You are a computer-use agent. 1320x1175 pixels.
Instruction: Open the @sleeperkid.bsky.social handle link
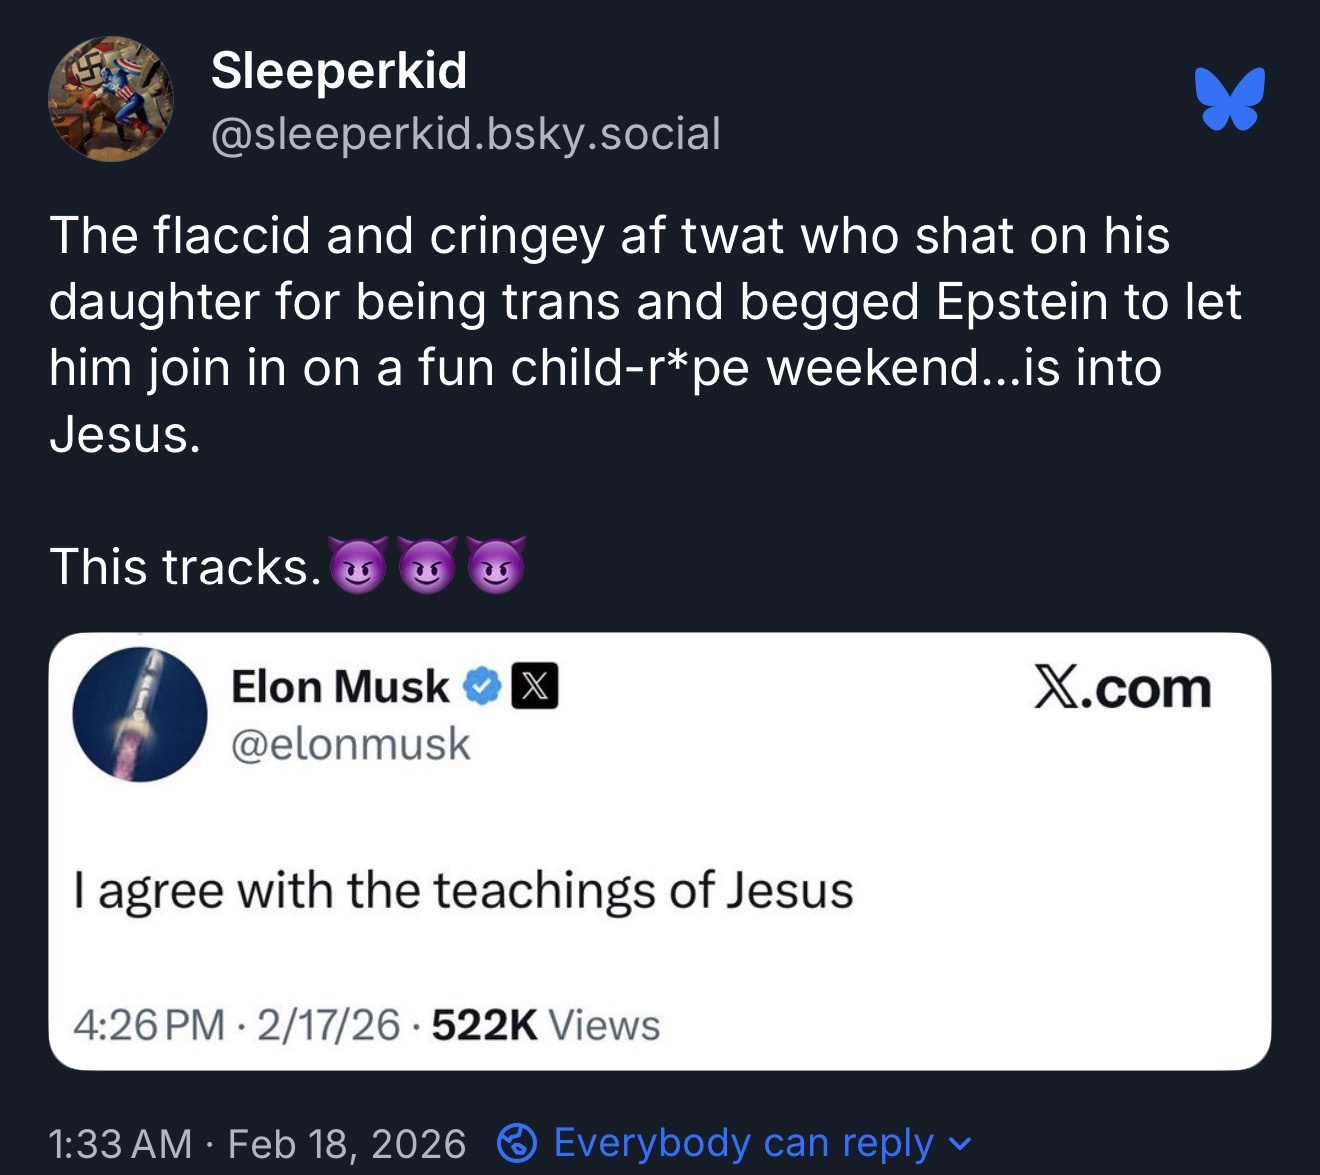point(465,134)
